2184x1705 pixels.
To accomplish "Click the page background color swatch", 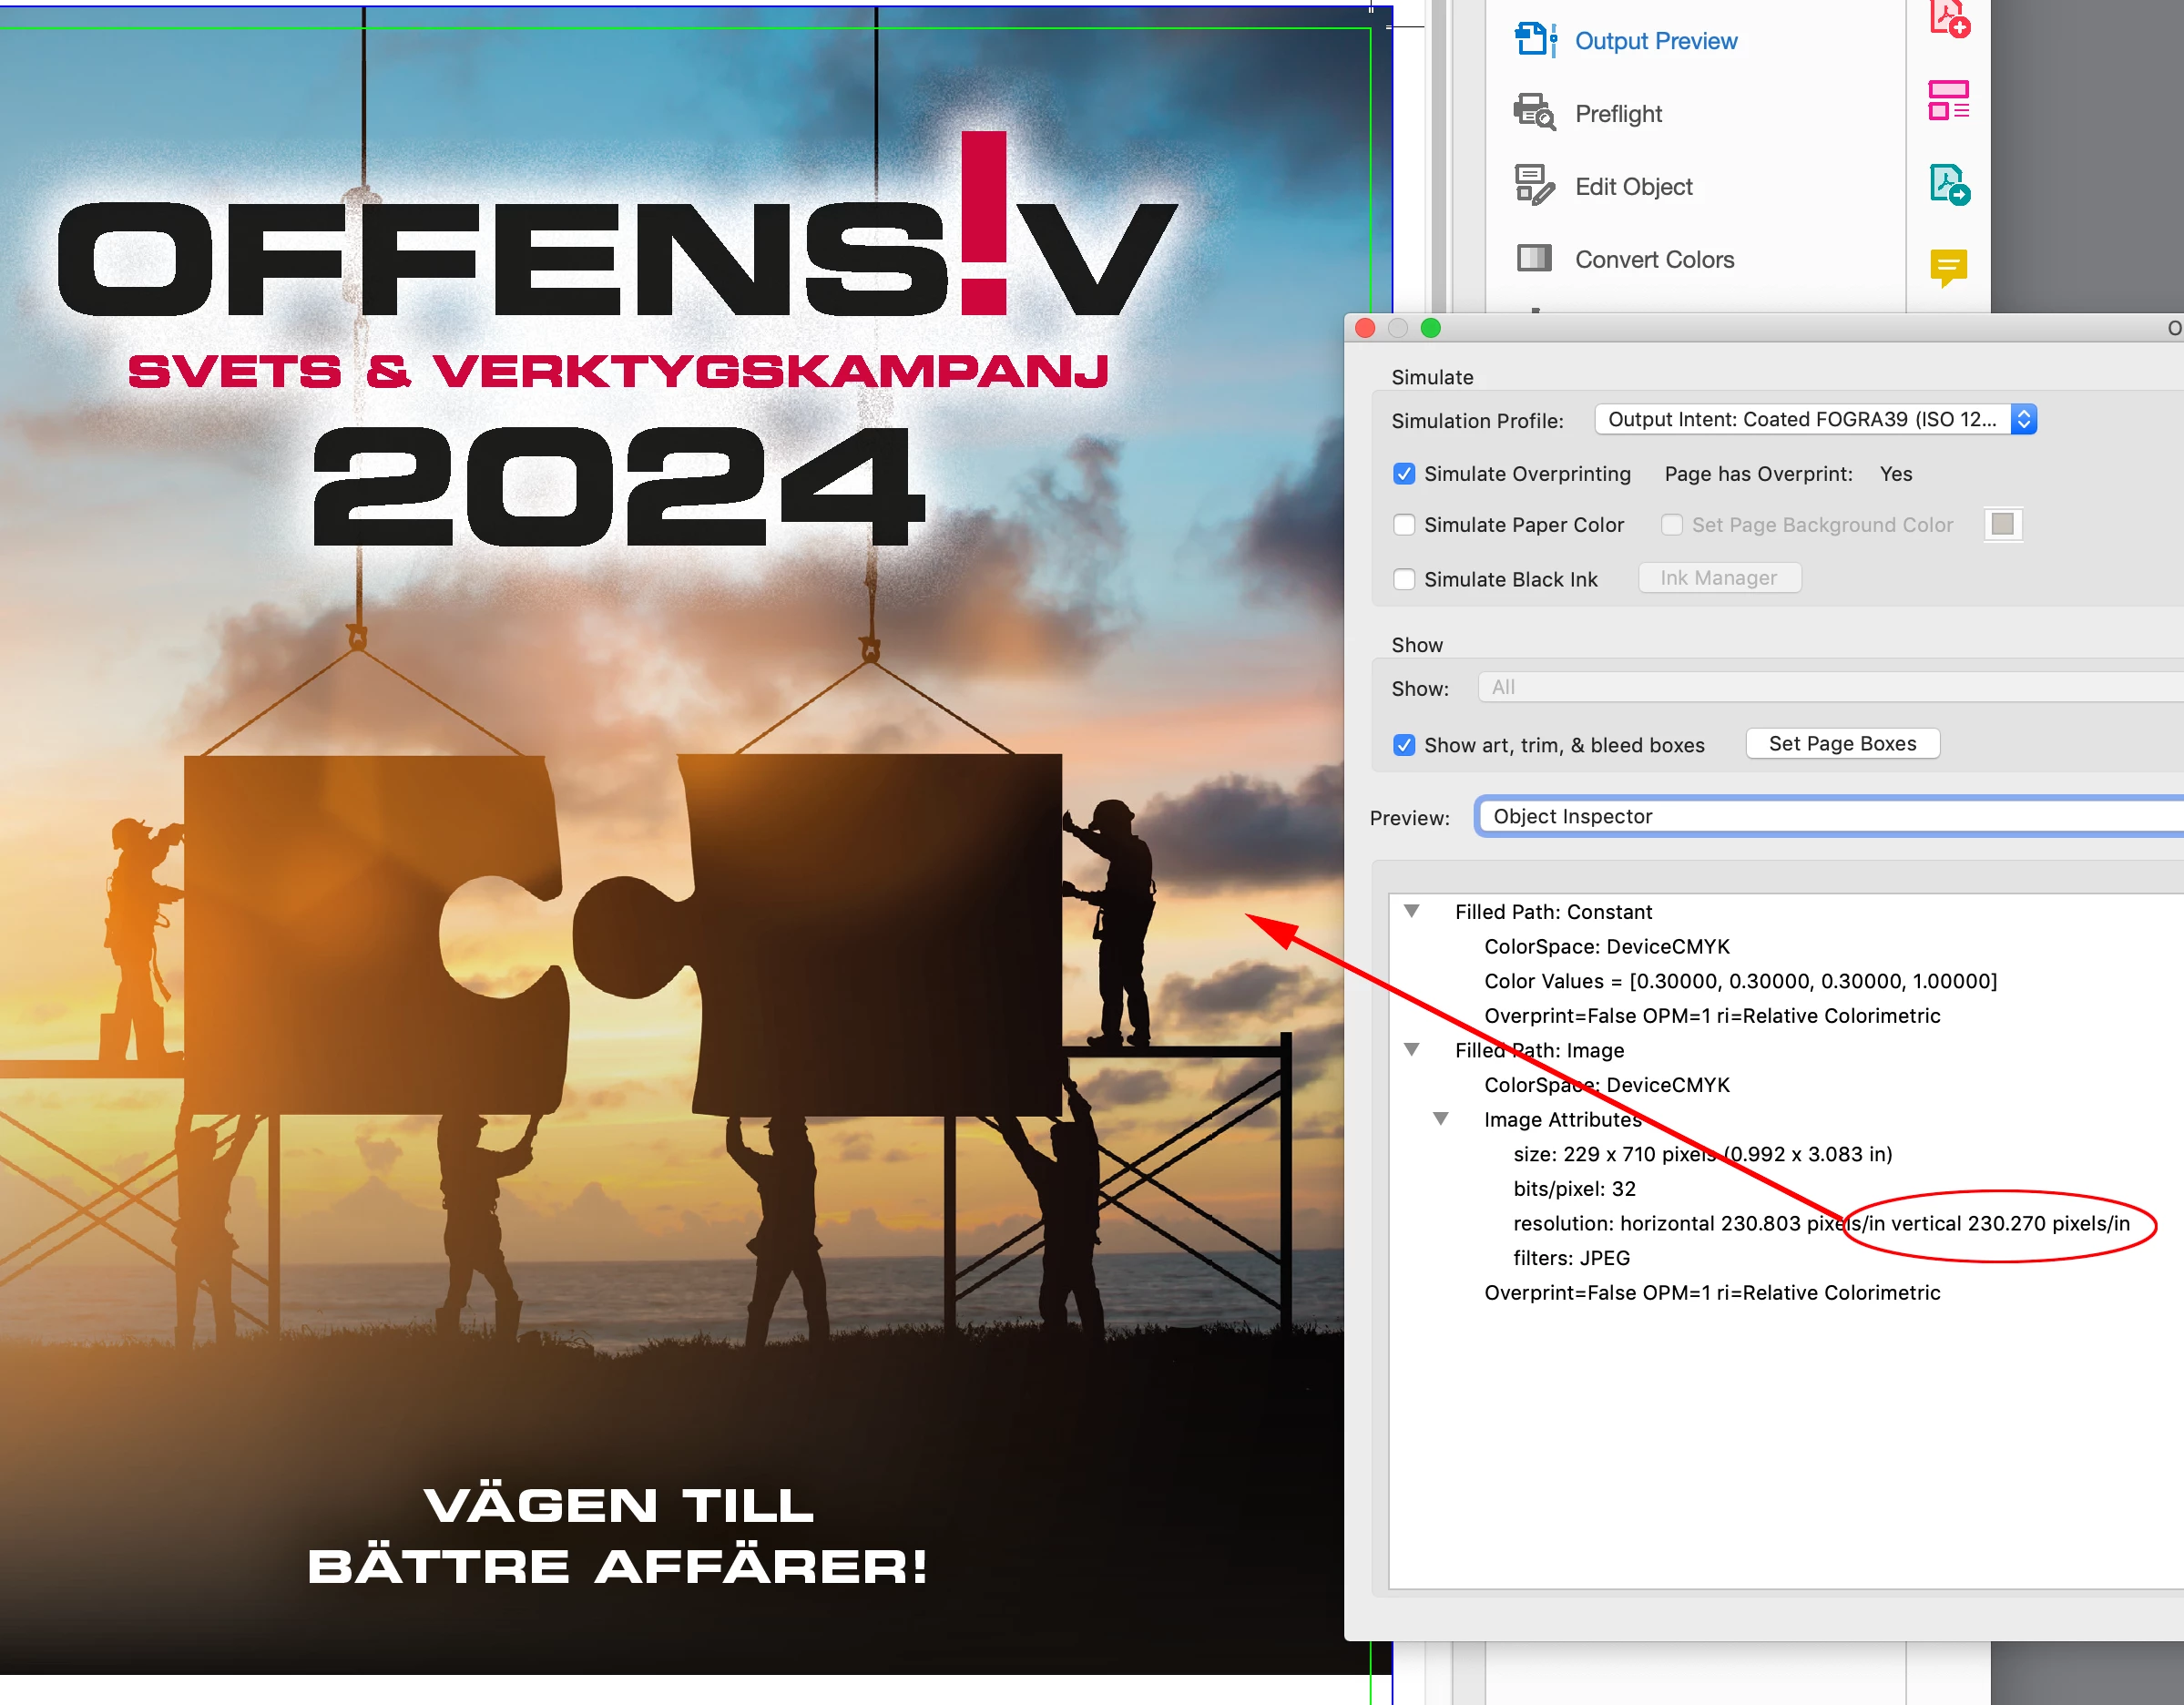I will click(2003, 525).
